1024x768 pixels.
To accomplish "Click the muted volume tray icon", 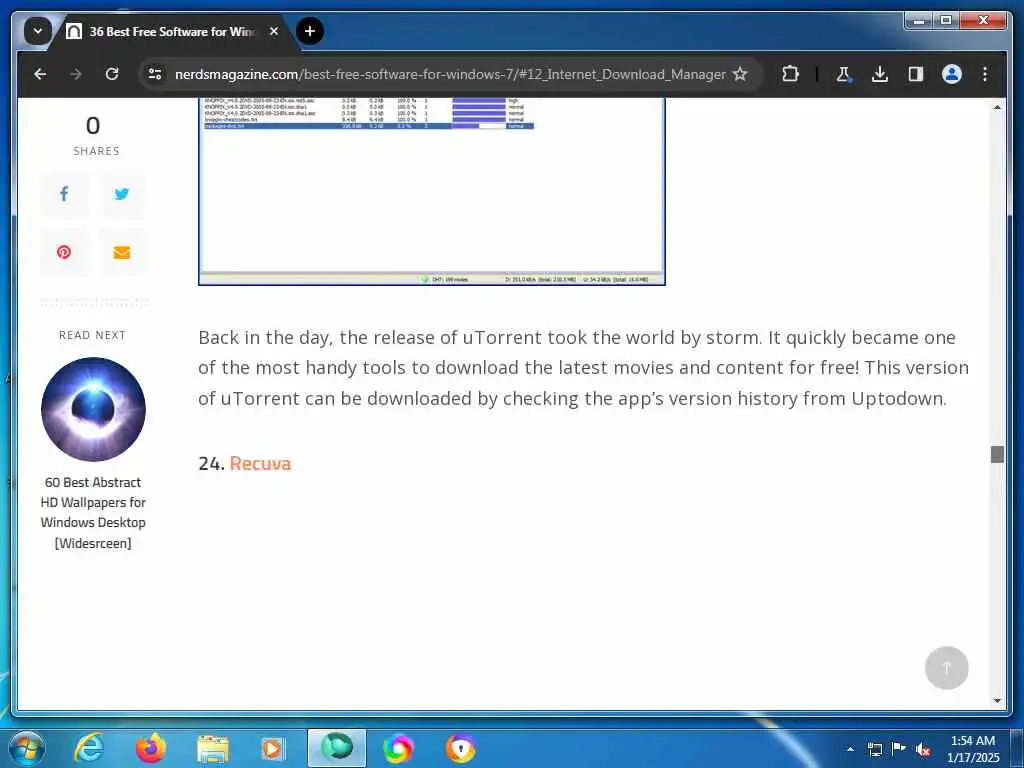I will [923, 749].
